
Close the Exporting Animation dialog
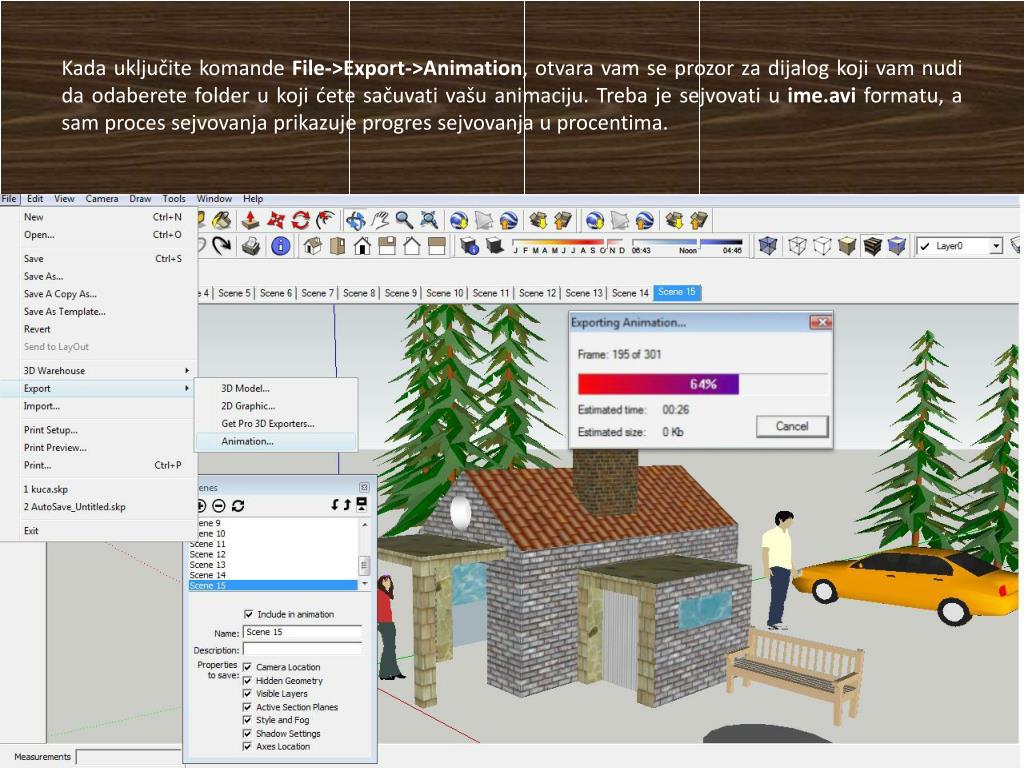pos(820,322)
